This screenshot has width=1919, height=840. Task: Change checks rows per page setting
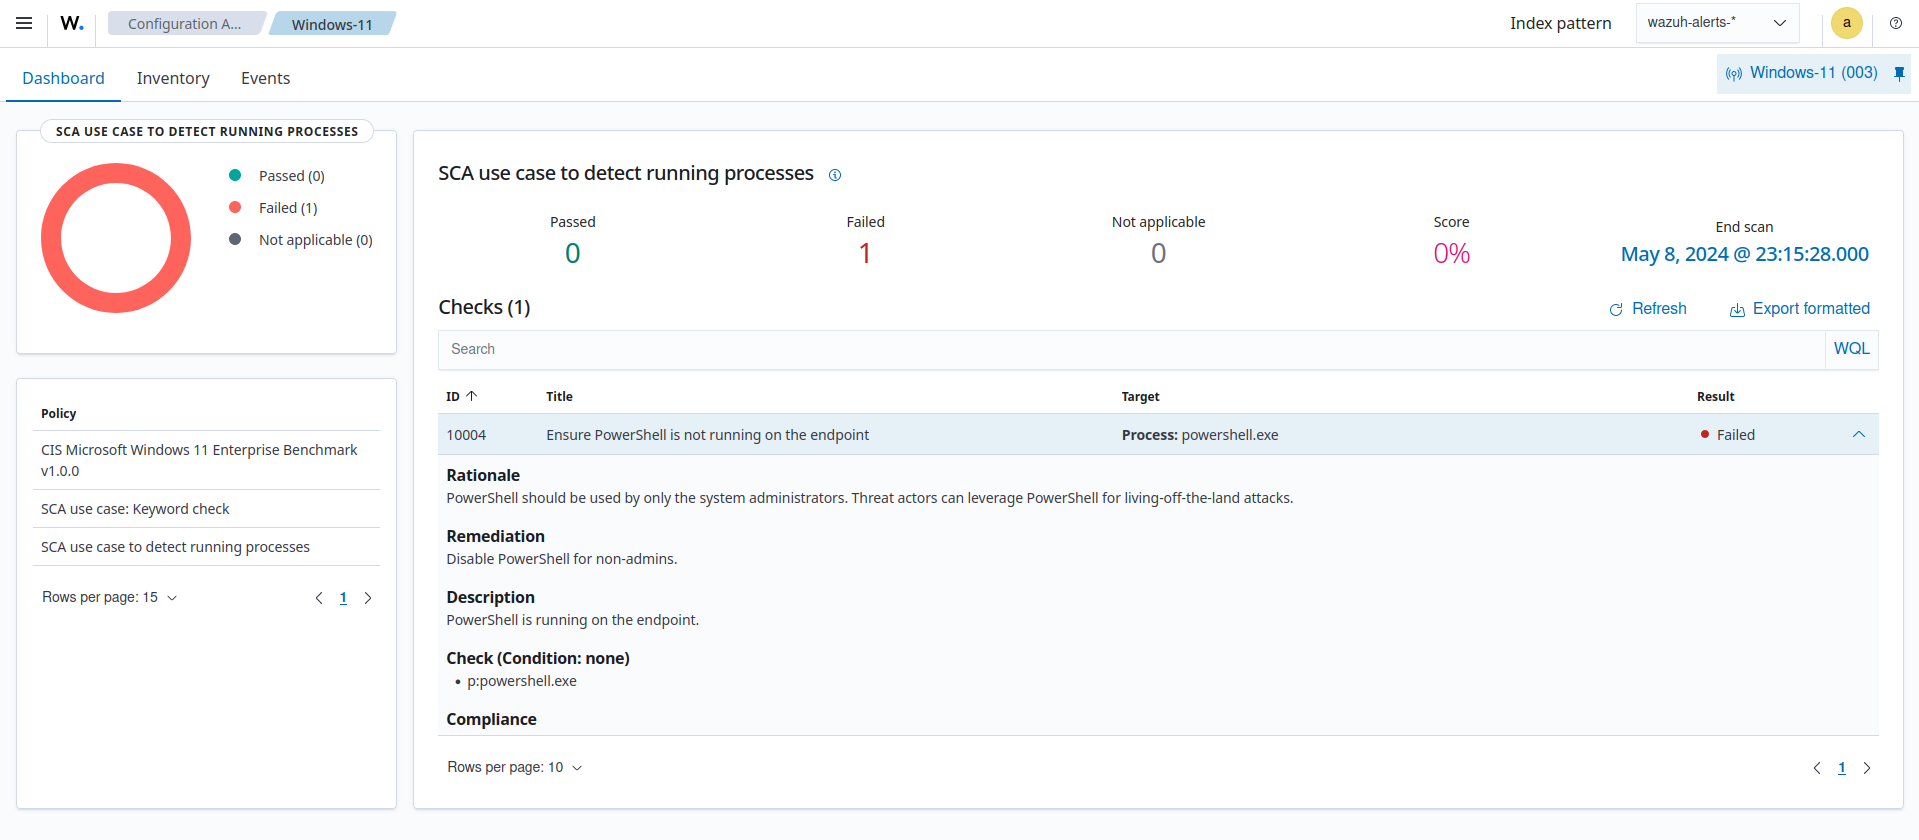[x=514, y=767]
